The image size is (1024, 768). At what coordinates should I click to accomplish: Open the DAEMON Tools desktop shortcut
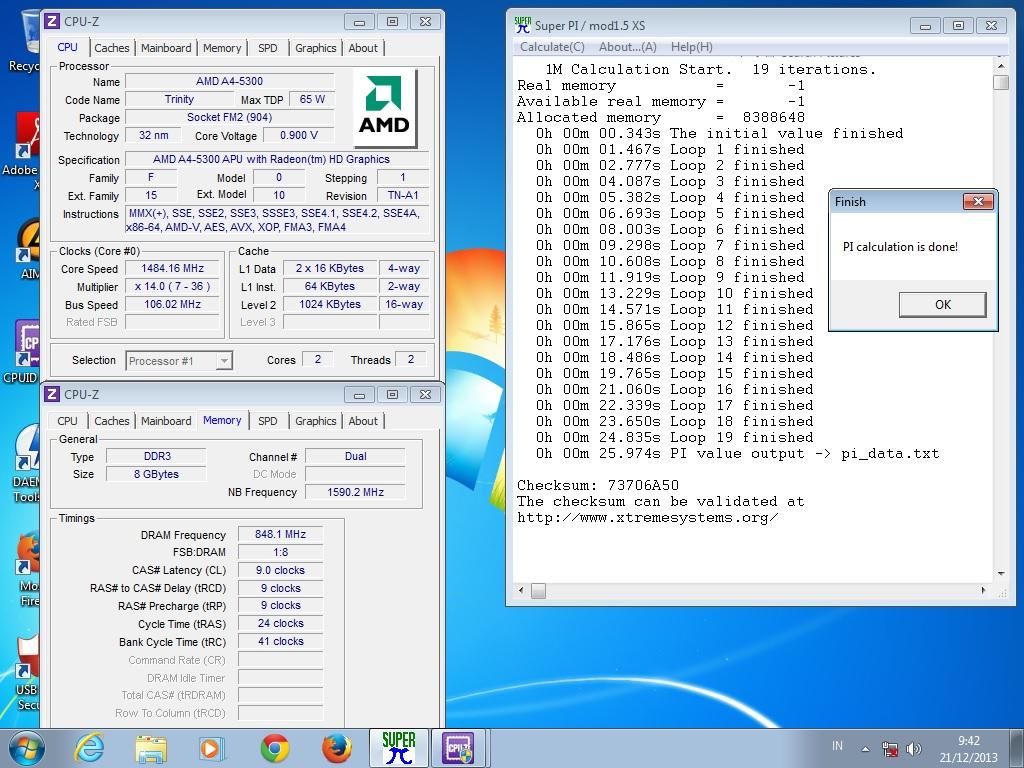[x=26, y=462]
